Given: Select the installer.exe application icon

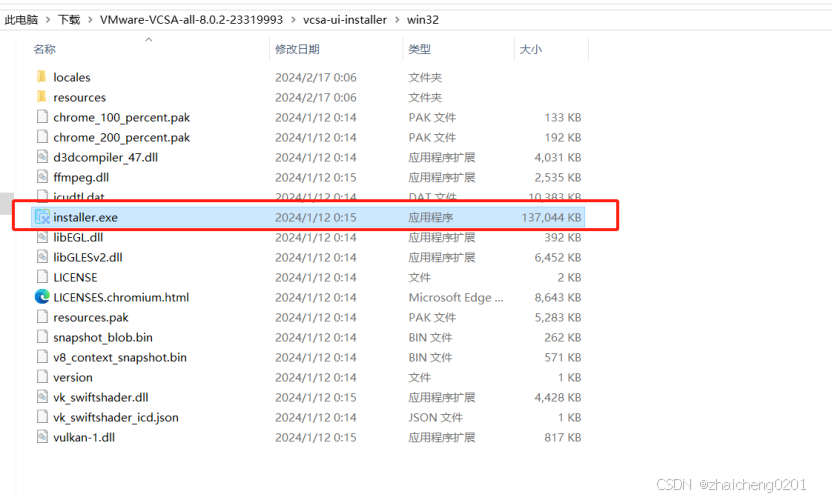Looking at the screenshot, I should 42,217.
